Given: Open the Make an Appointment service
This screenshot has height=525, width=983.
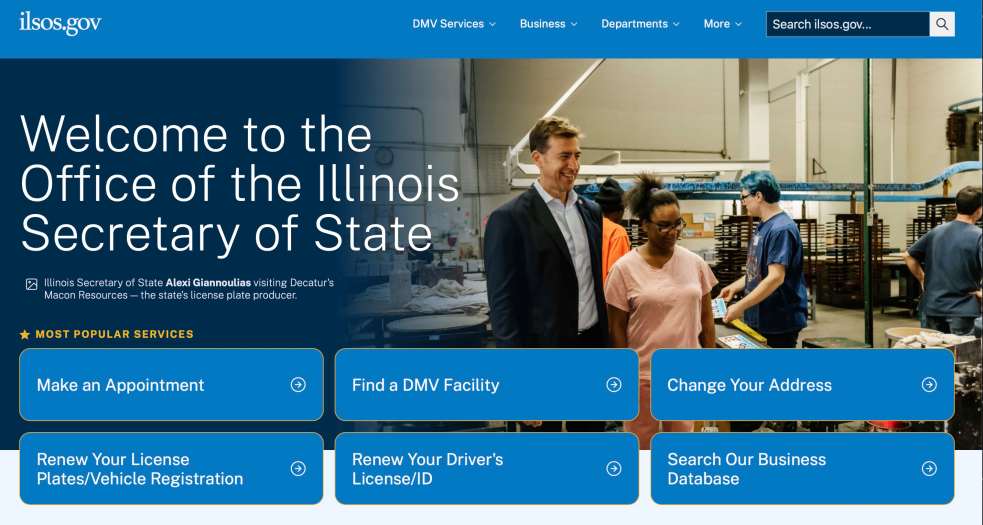Looking at the screenshot, I should coord(171,384).
